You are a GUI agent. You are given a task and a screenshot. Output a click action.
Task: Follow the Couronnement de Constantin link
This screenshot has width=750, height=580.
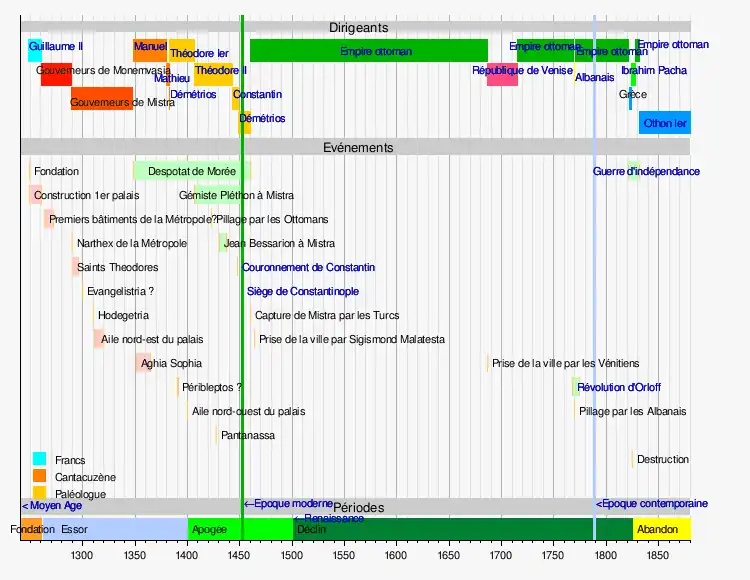click(x=308, y=268)
